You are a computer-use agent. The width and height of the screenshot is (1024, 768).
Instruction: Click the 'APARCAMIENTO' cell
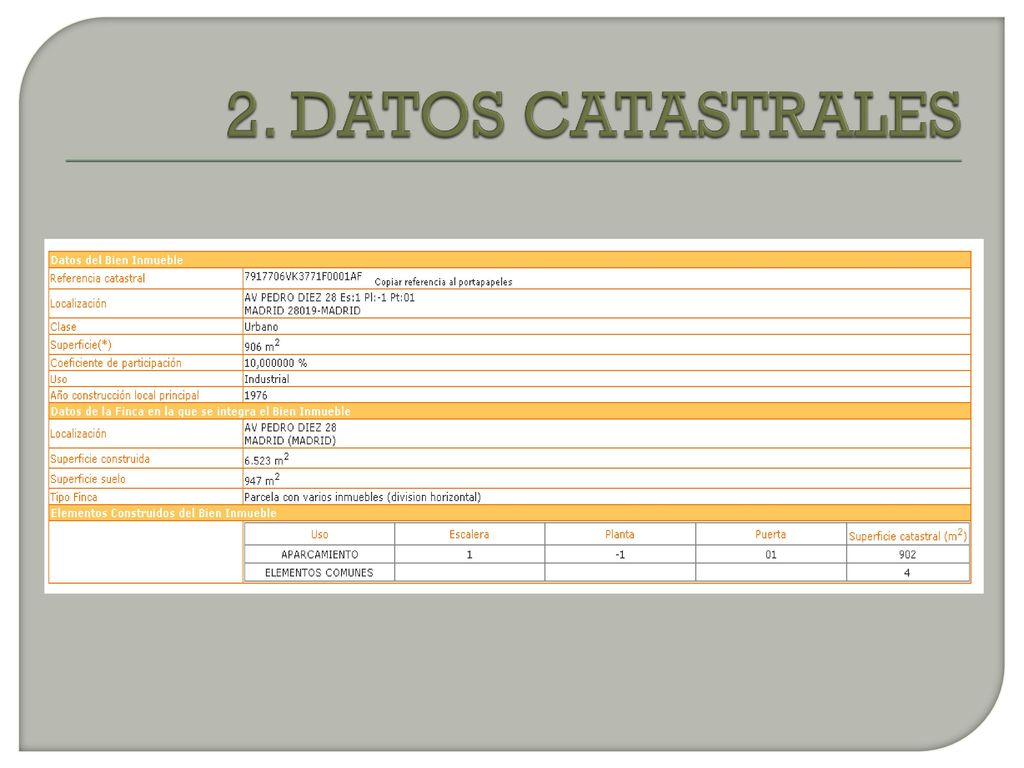(x=319, y=554)
